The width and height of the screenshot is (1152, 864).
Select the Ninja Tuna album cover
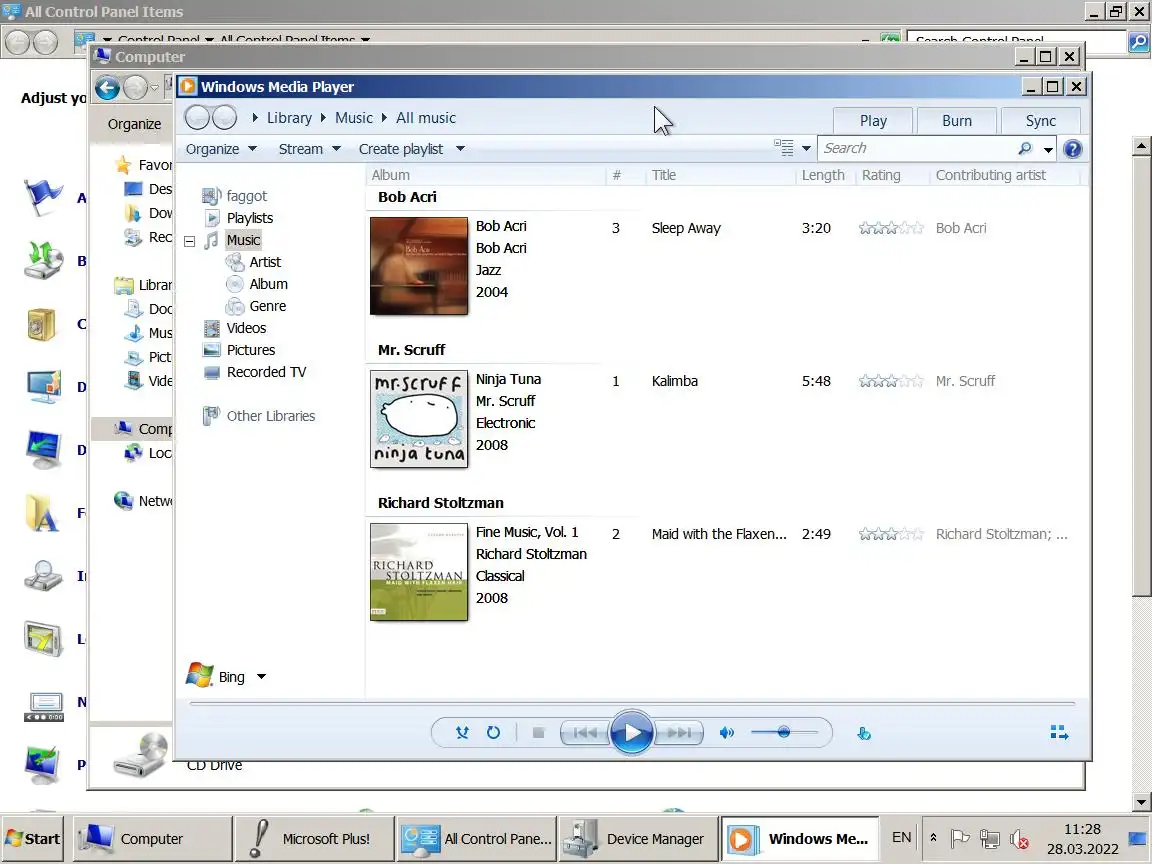click(419, 419)
